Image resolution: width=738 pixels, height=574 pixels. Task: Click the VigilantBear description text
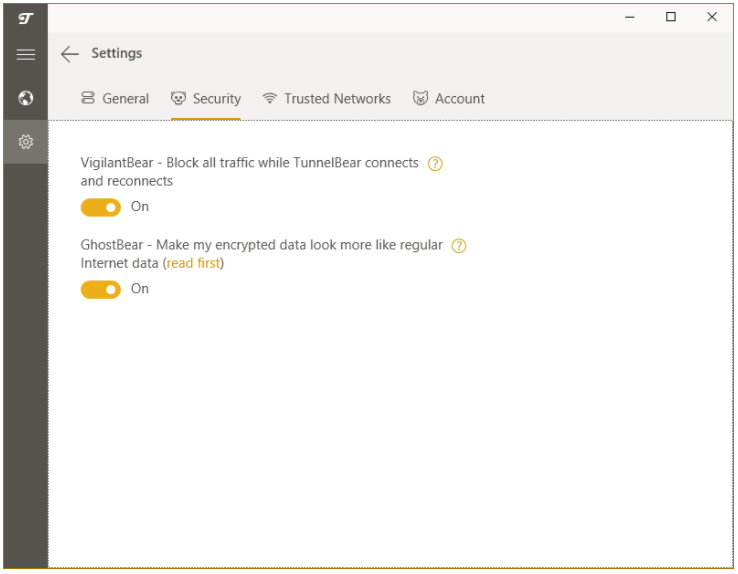[x=249, y=172]
